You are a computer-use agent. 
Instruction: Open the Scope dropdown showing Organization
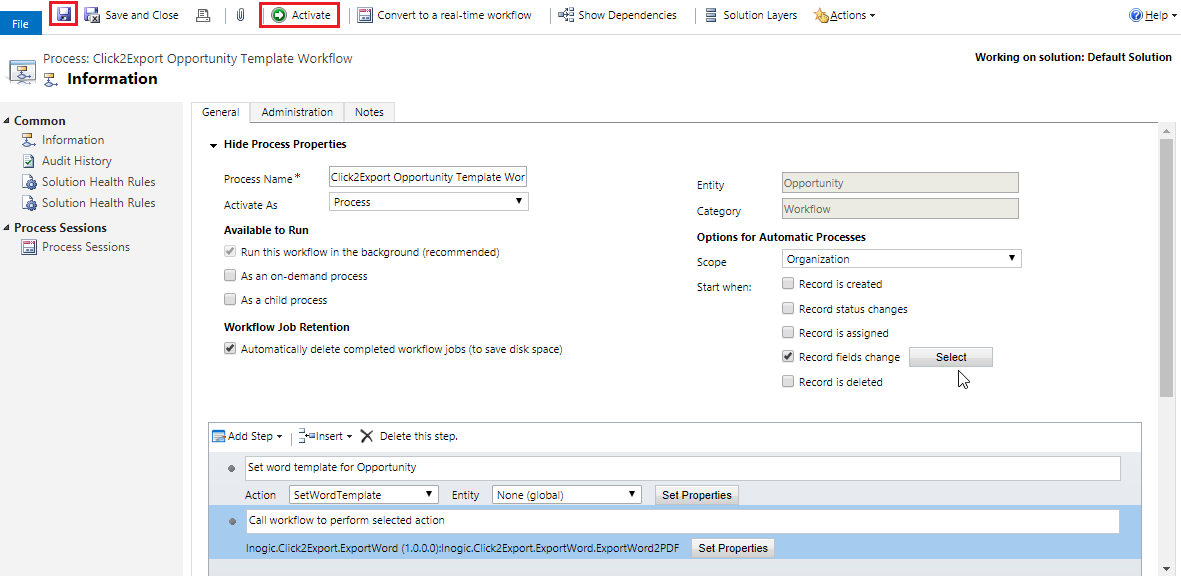pyautogui.click(x=902, y=259)
